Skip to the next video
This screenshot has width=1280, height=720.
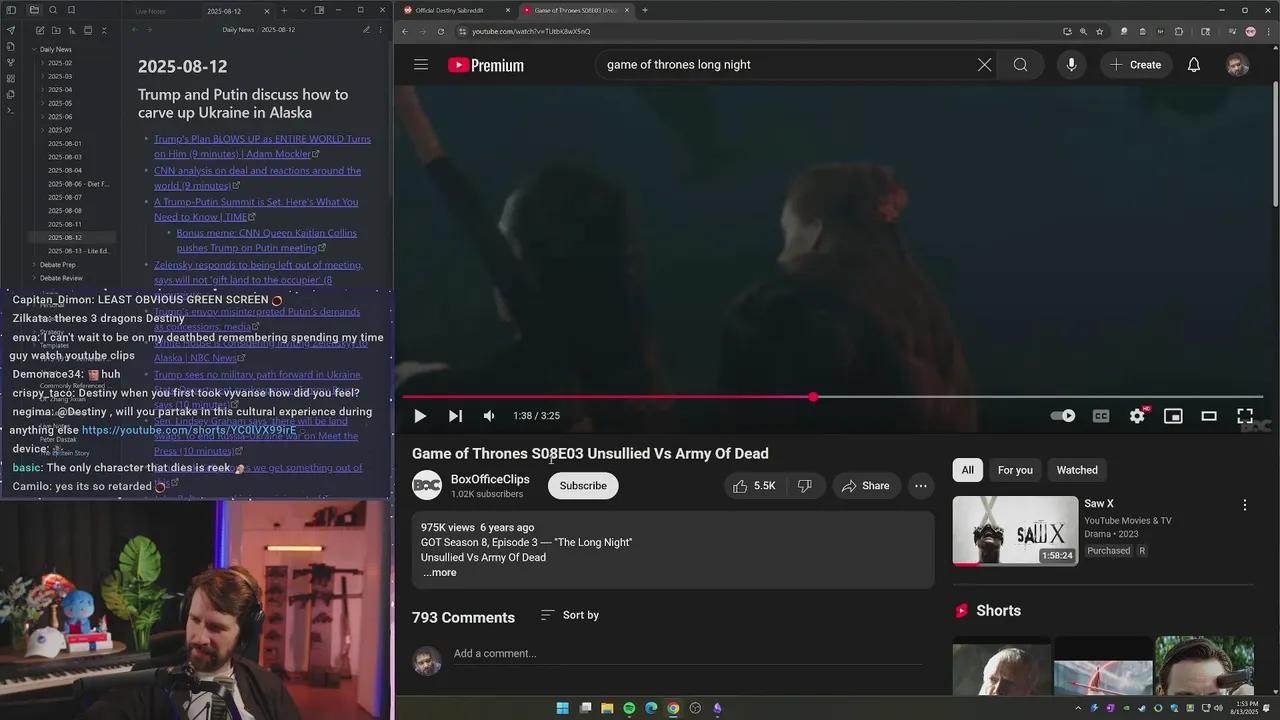(x=455, y=416)
